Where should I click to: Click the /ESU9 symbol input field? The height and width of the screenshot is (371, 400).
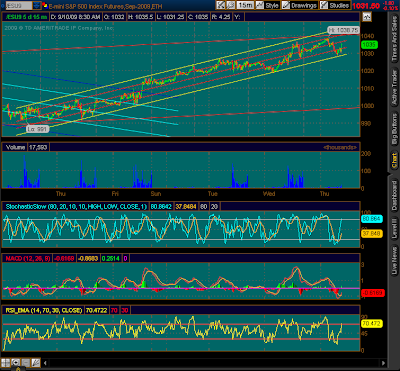coord(19,5)
